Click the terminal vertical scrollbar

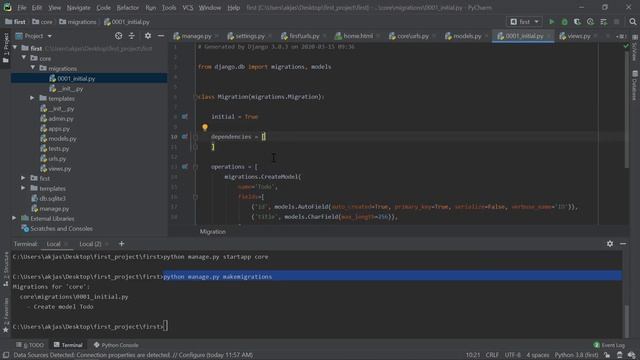(627, 320)
